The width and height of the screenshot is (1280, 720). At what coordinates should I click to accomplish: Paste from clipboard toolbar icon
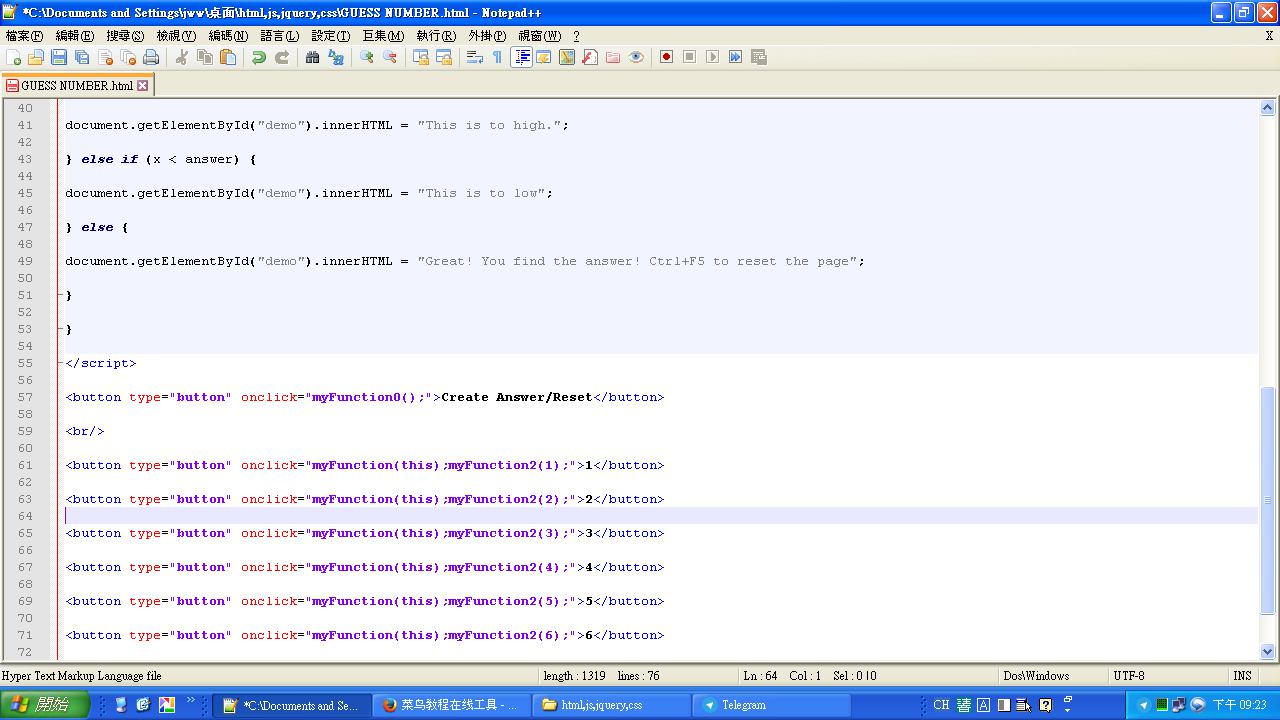[228, 57]
